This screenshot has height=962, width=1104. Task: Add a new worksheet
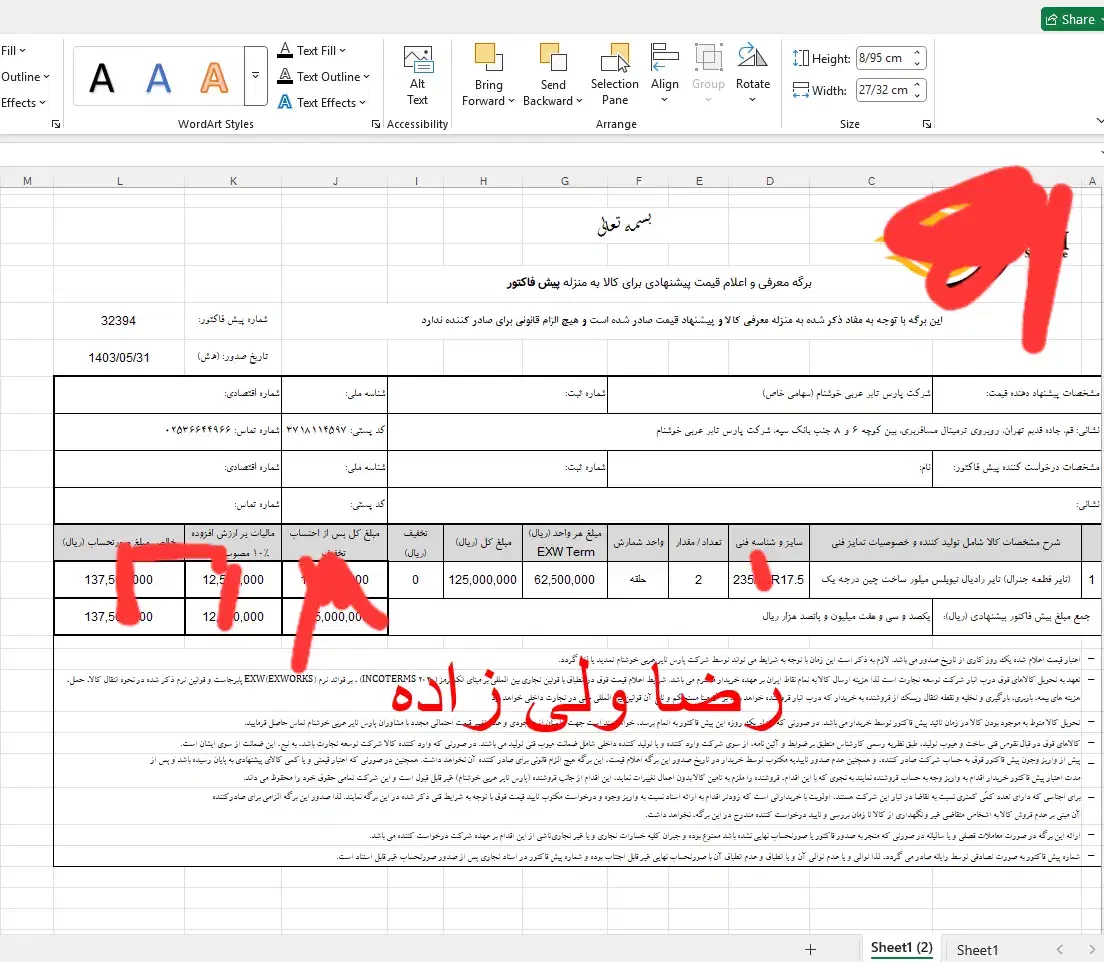(810, 948)
